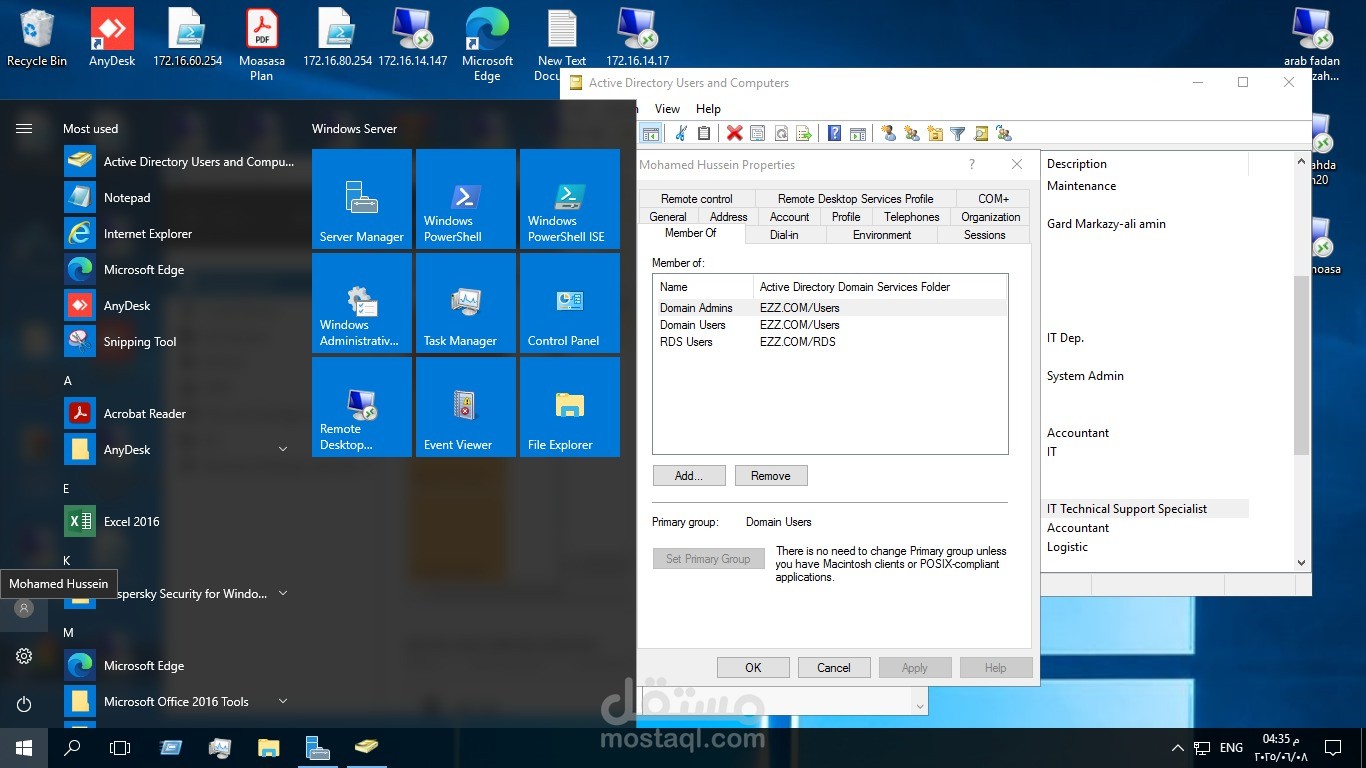1366x768 pixels.
Task: Click the Filter funnel toolbar icon
Action: click(x=957, y=133)
